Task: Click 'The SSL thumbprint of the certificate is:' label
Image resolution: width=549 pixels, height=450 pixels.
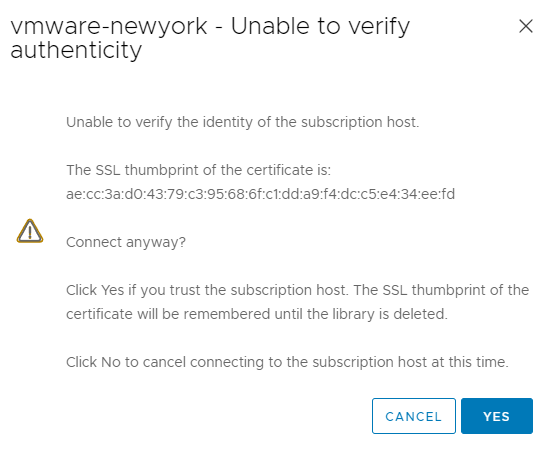Action: pos(199,170)
